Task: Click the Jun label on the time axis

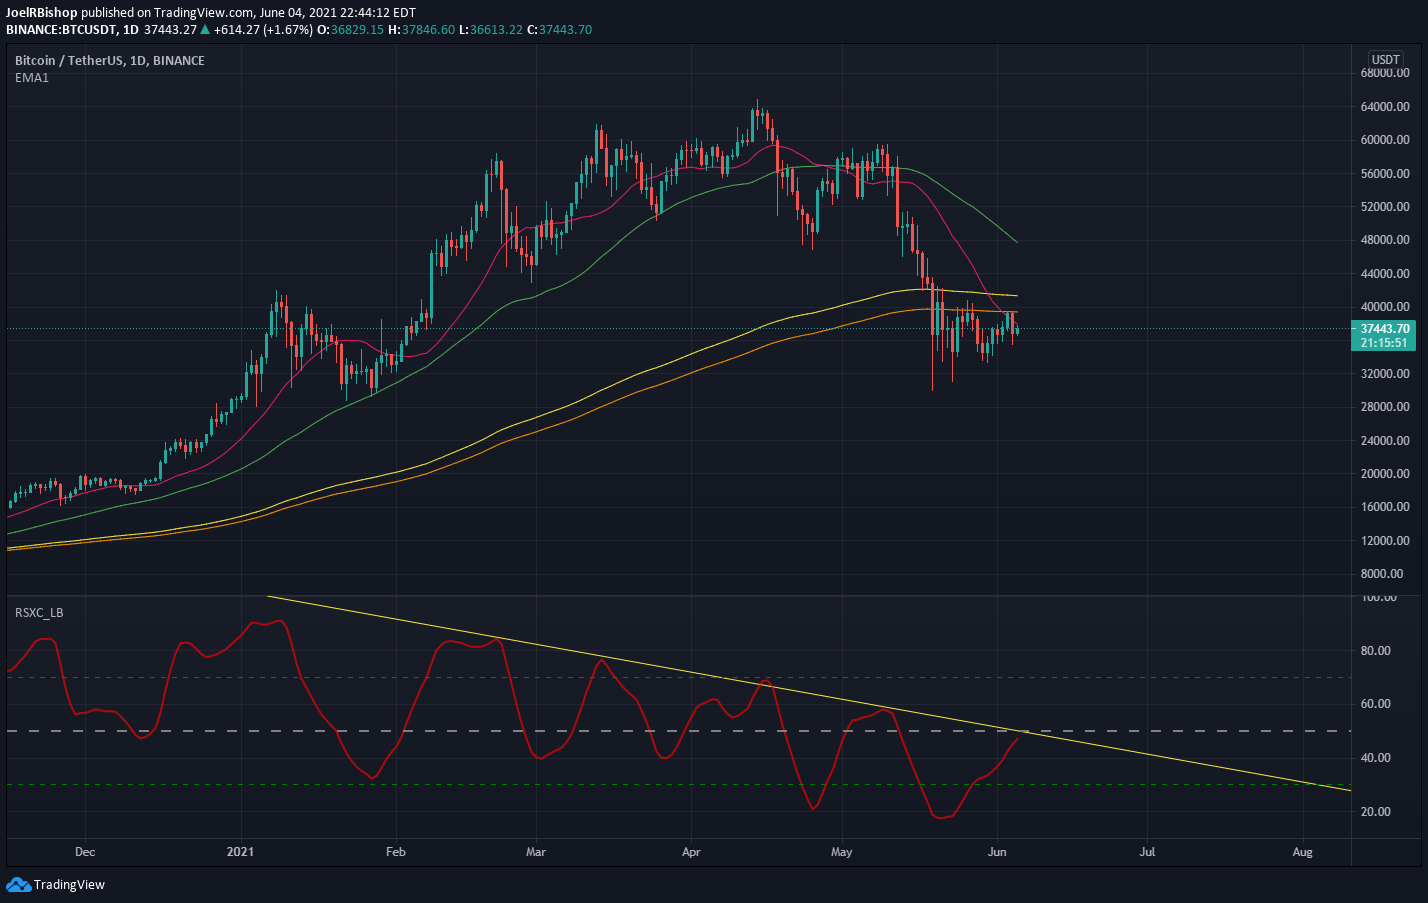Action: pyautogui.click(x=996, y=852)
